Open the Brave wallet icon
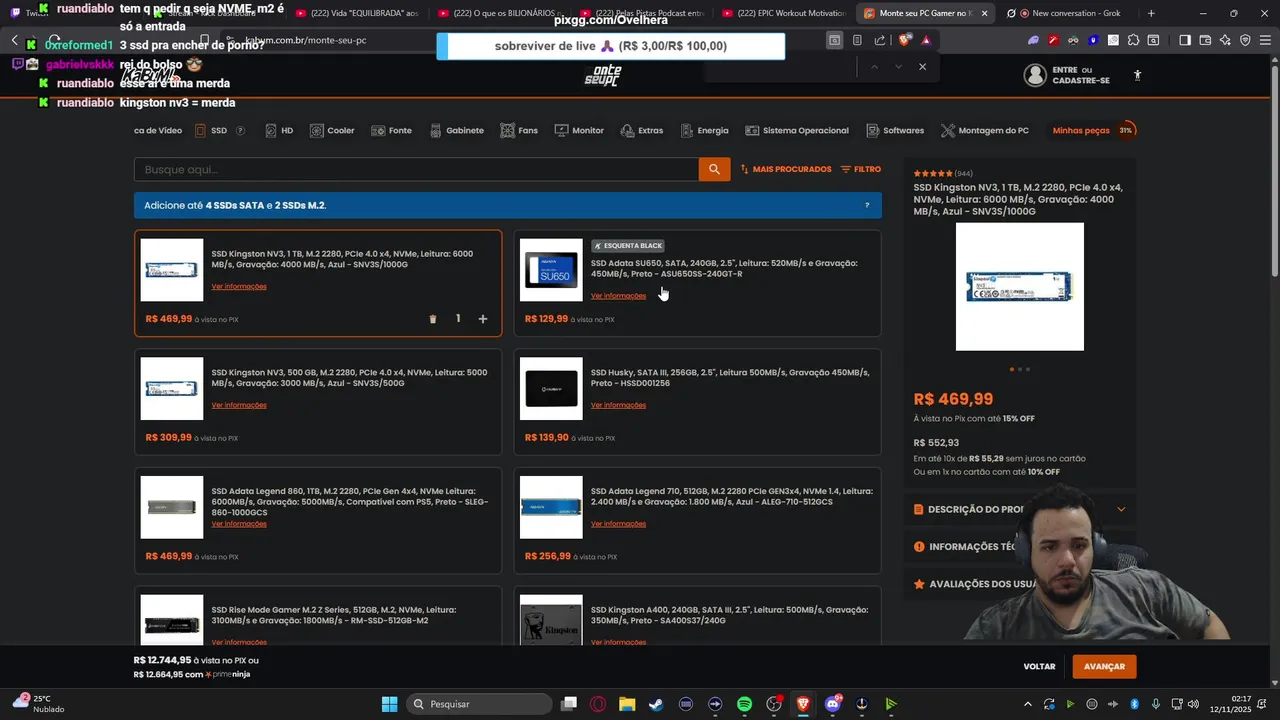 1205,40
